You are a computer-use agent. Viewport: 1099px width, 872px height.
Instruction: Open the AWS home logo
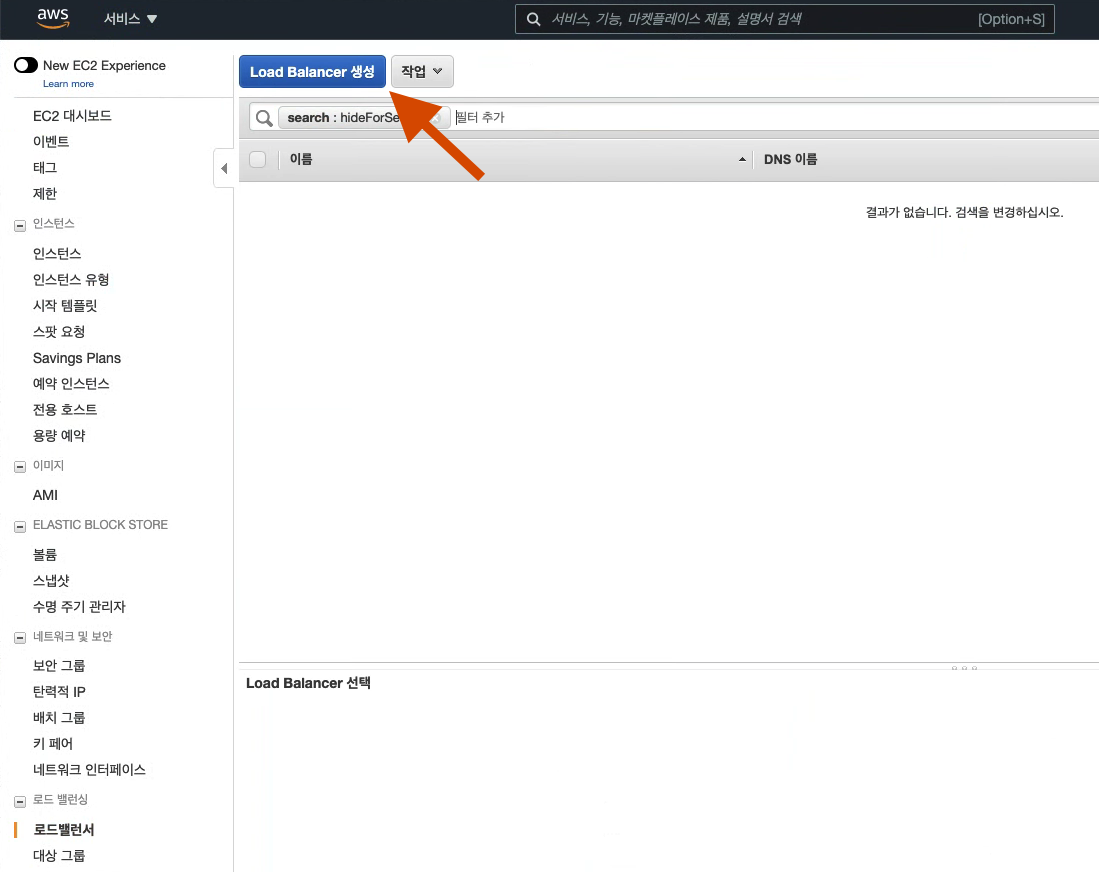(53, 18)
